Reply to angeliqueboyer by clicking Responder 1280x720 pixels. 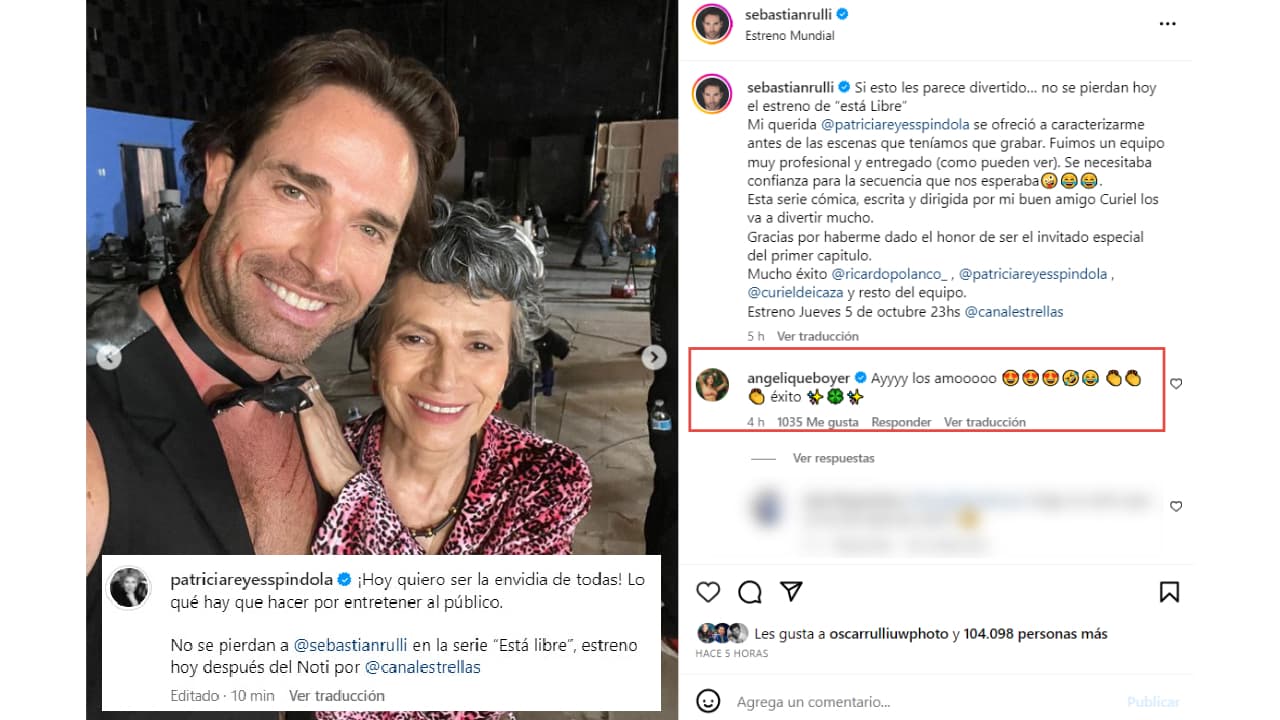coord(901,422)
